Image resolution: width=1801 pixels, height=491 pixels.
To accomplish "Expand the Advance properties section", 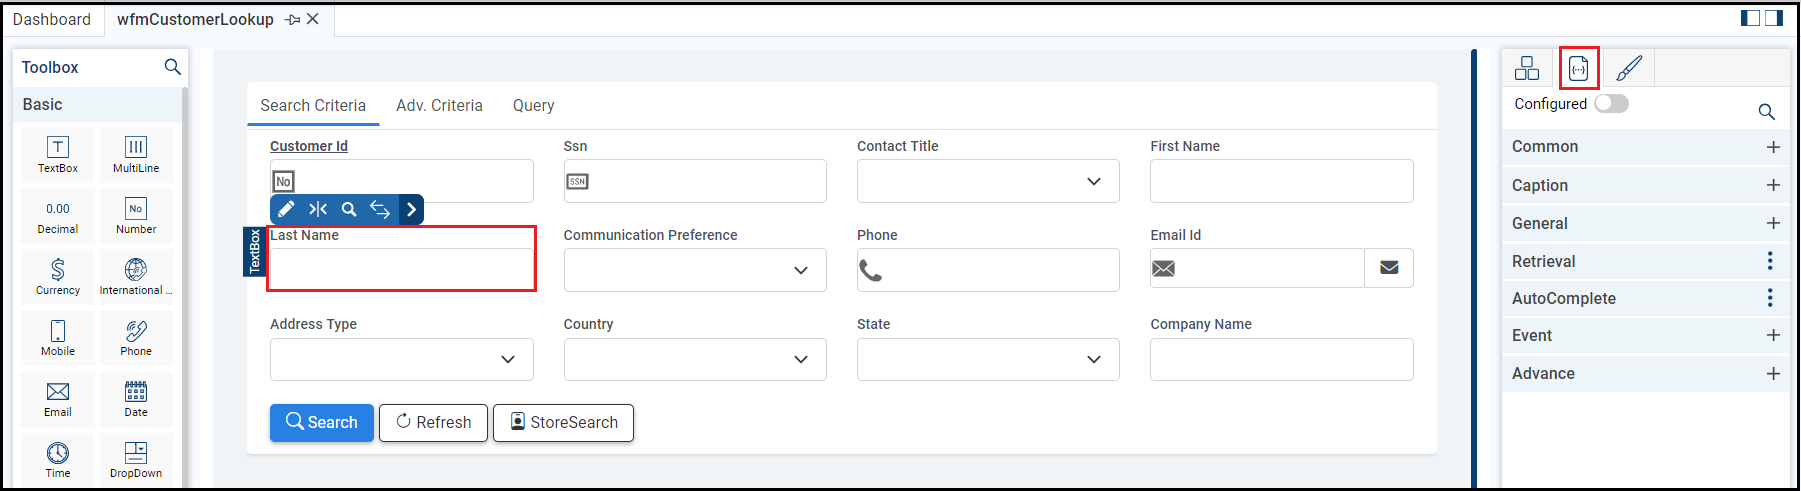I will pyautogui.click(x=1773, y=374).
